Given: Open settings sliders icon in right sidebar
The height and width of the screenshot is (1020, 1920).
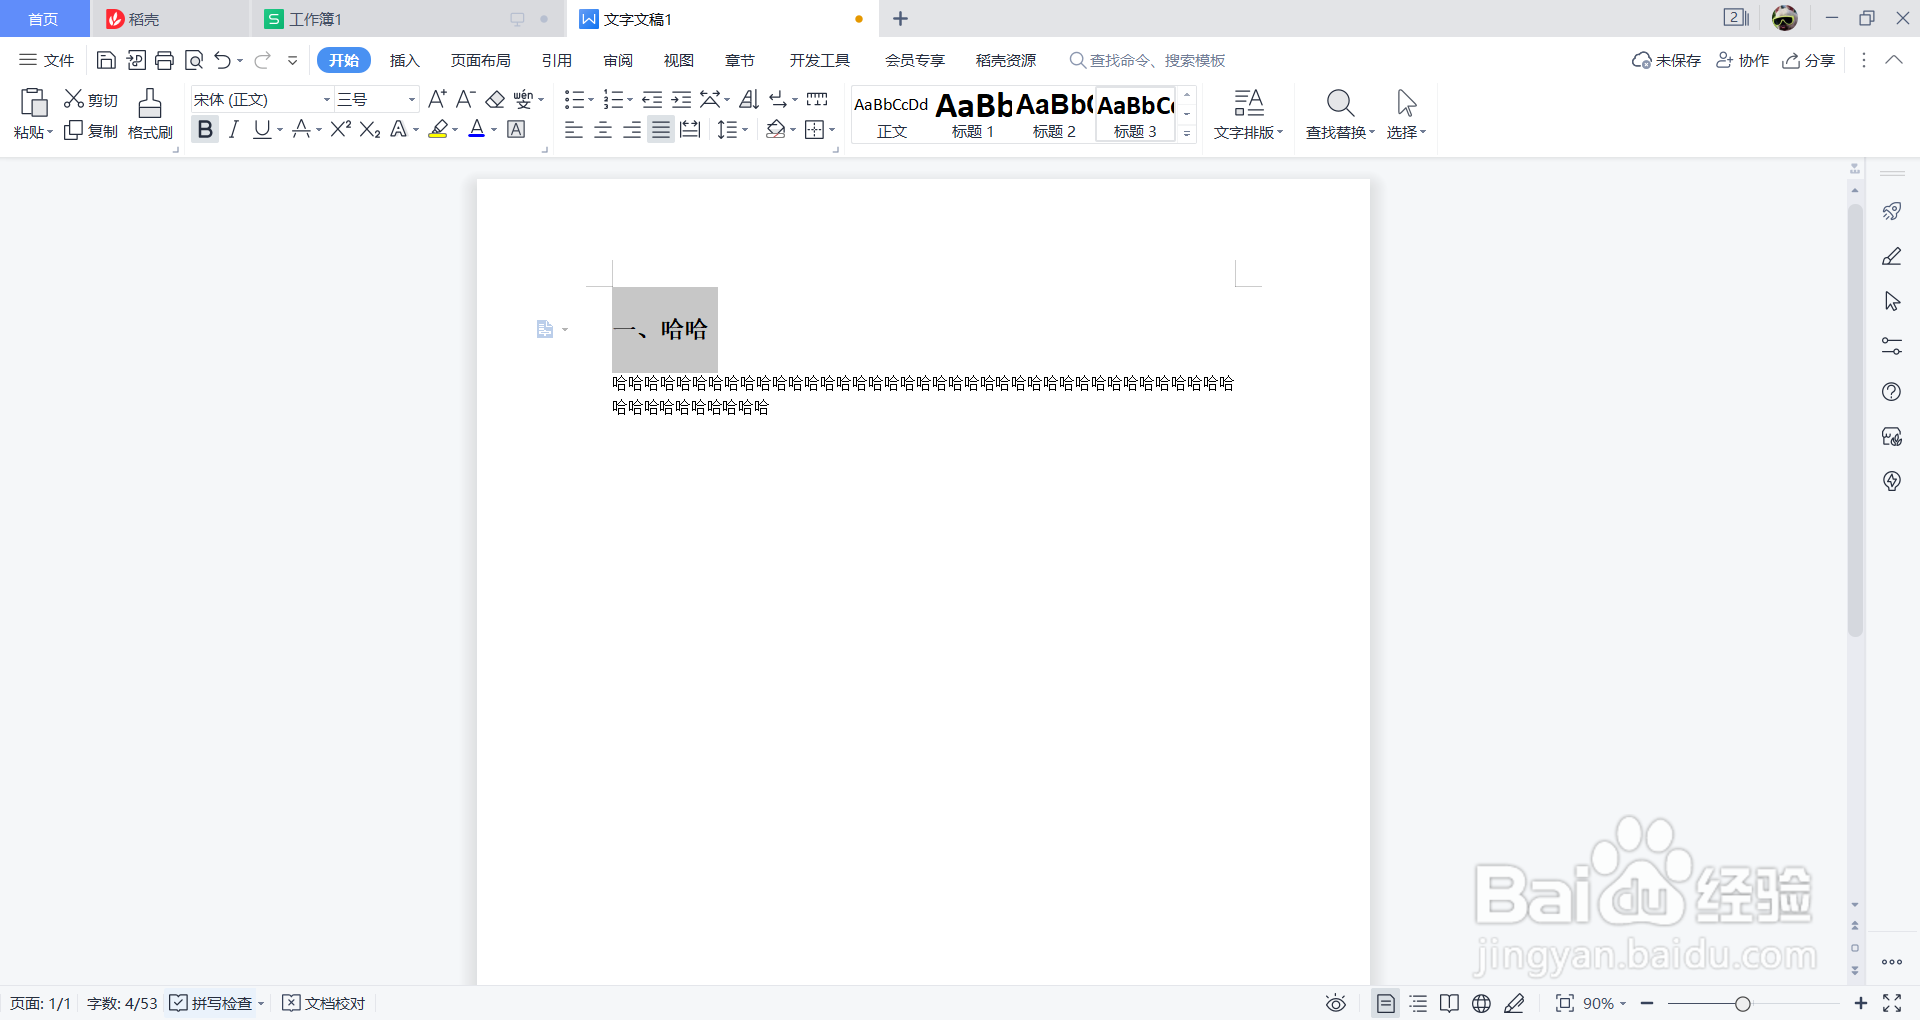Looking at the screenshot, I should click(1892, 346).
